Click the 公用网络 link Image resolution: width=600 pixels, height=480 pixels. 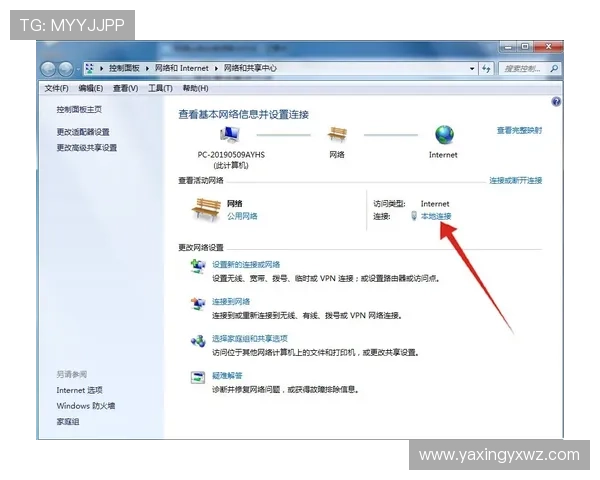pyautogui.click(x=242, y=216)
